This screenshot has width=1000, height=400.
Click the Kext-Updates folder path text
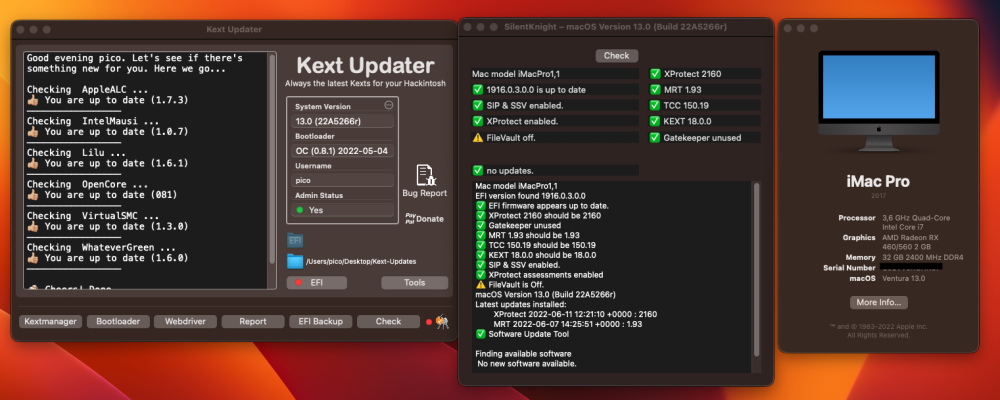tap(360, 262)
